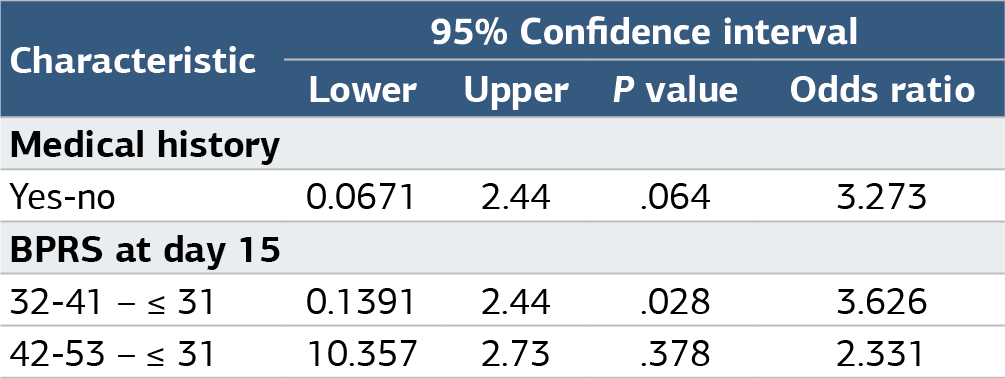This screenshot has width=1005, height=378.
Task: Click the 42-53 – ≤ 31 row label
Action: click(111, 354)
